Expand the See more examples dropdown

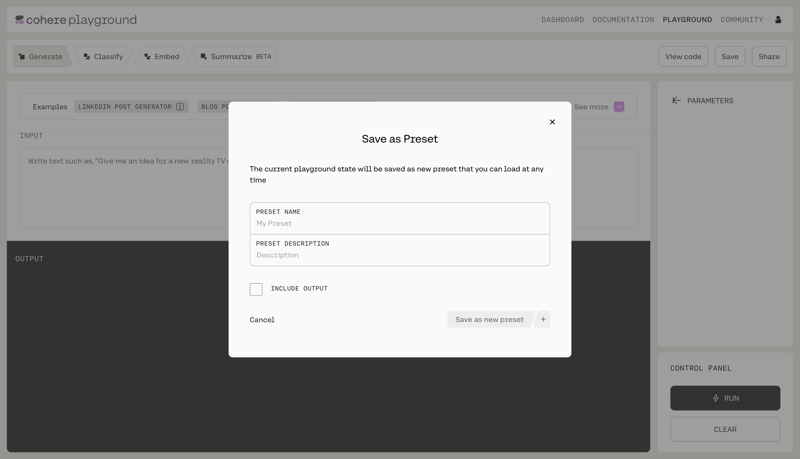[618, 107]
